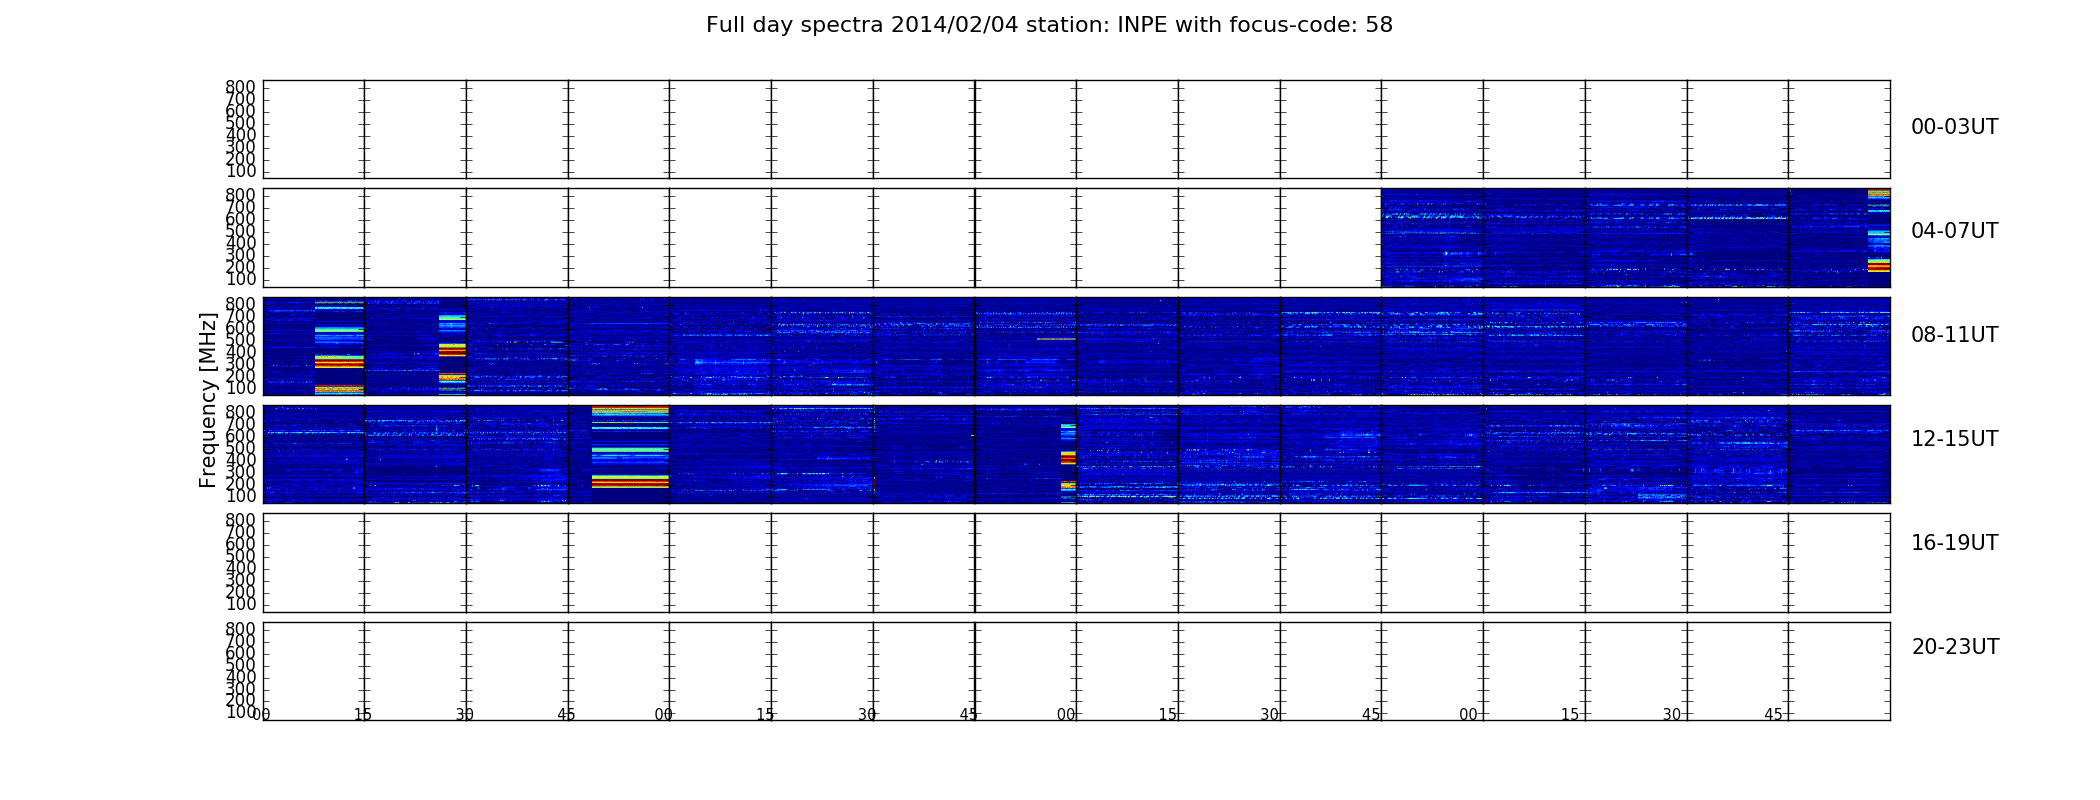The width and height of the screenshot is (2100, 800).
Task: Click the plot title mentioning station INPE
Action: tap(1049, 25)
